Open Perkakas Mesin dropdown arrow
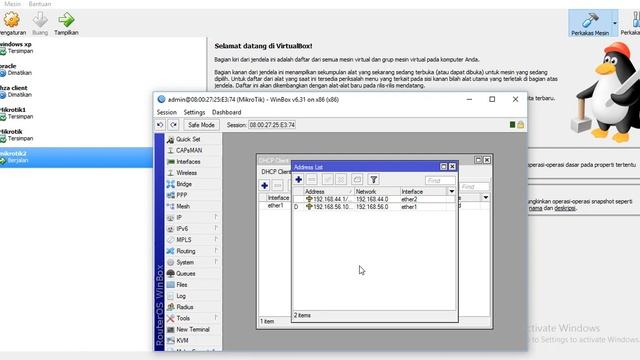Viewport: 640px width, 360px height. [615, 23]
